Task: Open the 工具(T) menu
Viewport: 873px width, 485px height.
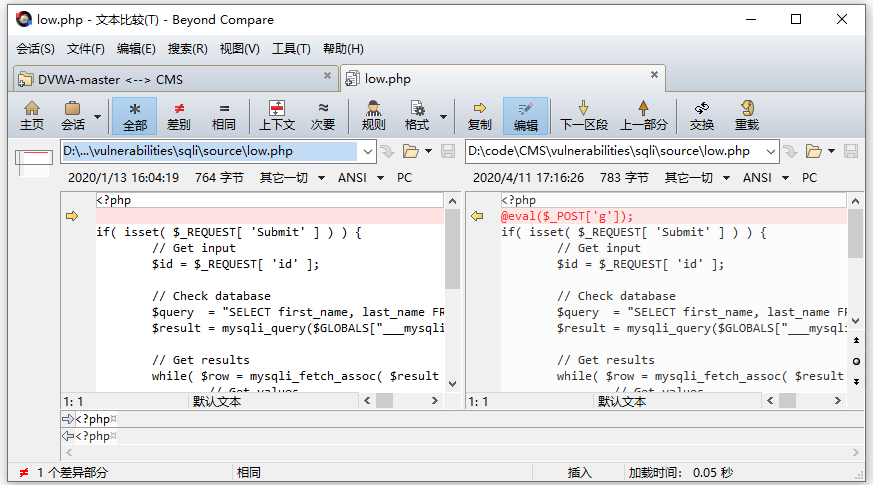Action: tap(291, 48)
